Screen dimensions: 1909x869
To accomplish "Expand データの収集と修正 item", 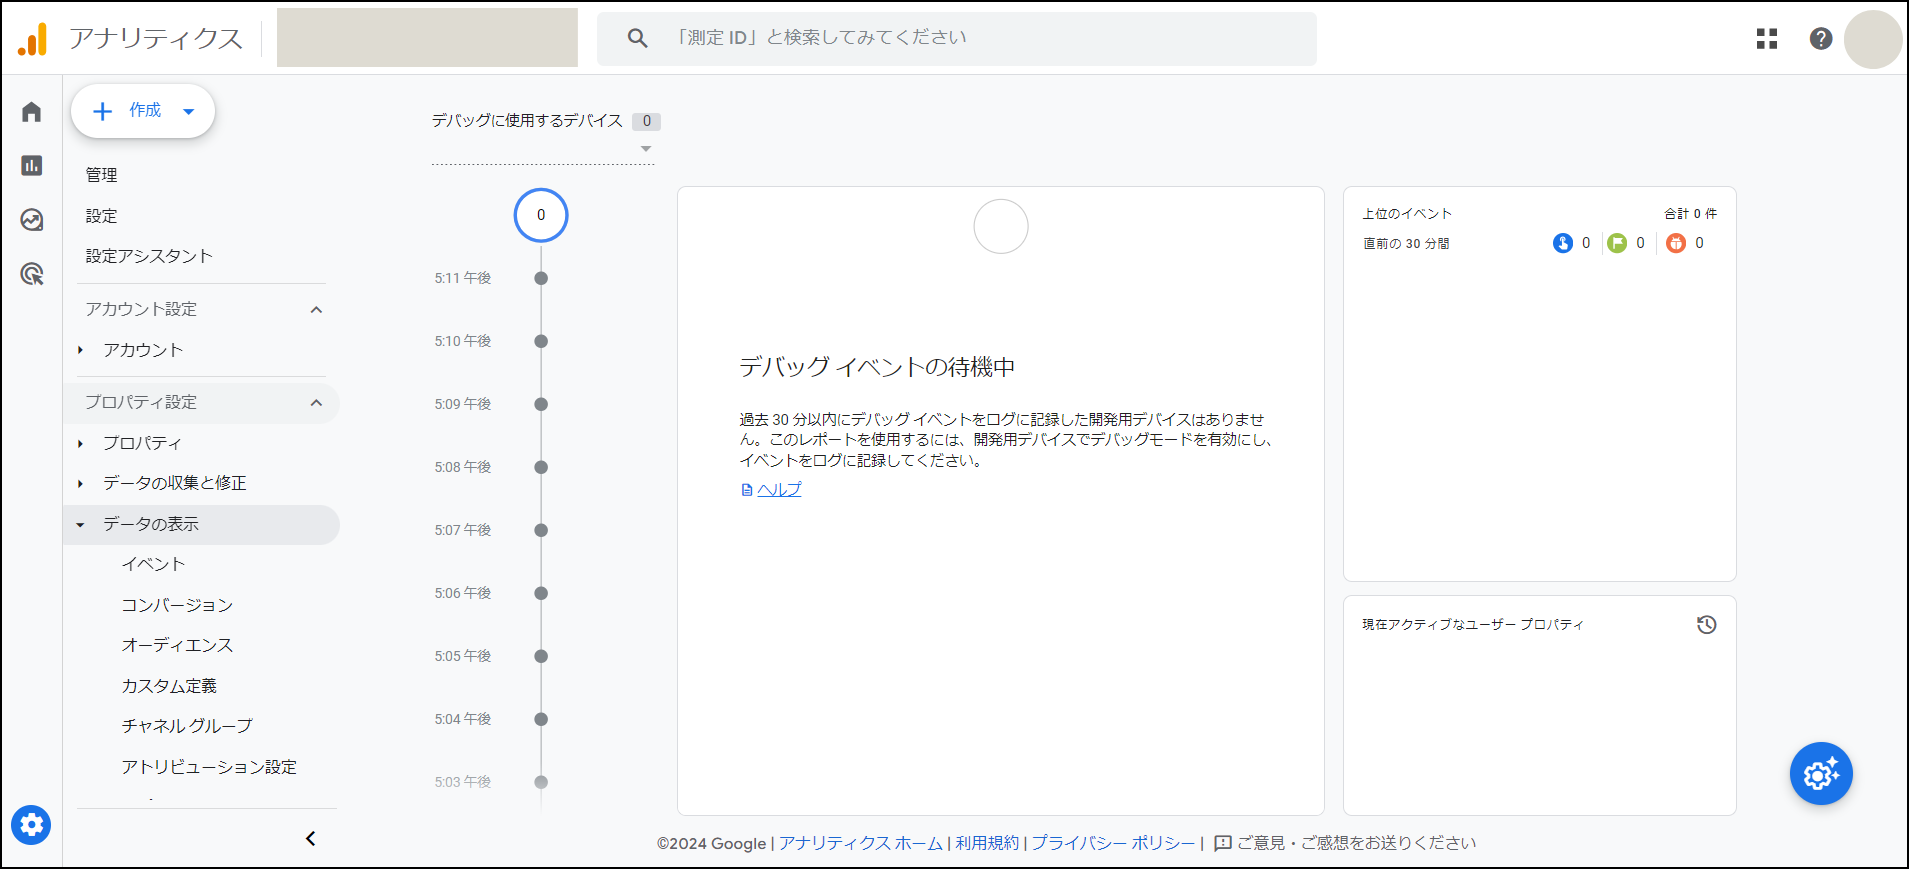I will (81, 484).
